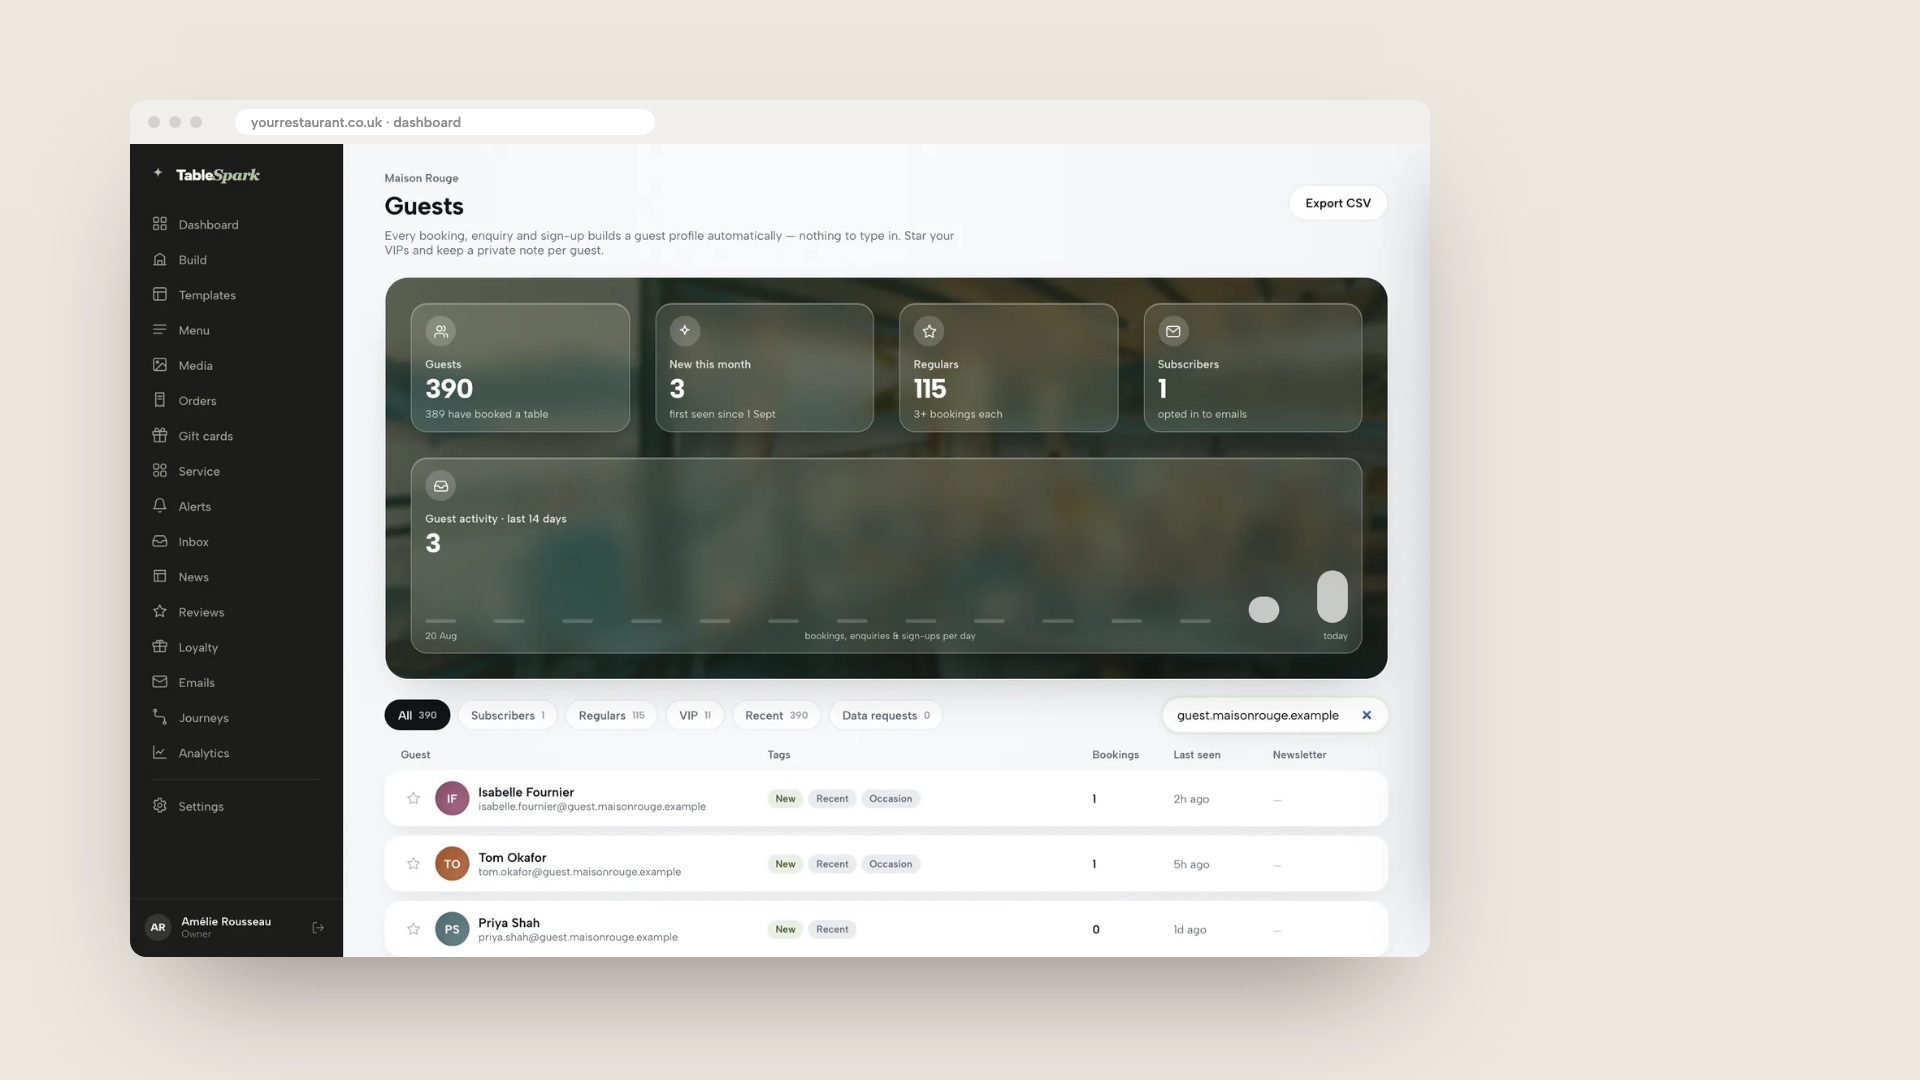Click the Analytics chart icon

point(159,752)
